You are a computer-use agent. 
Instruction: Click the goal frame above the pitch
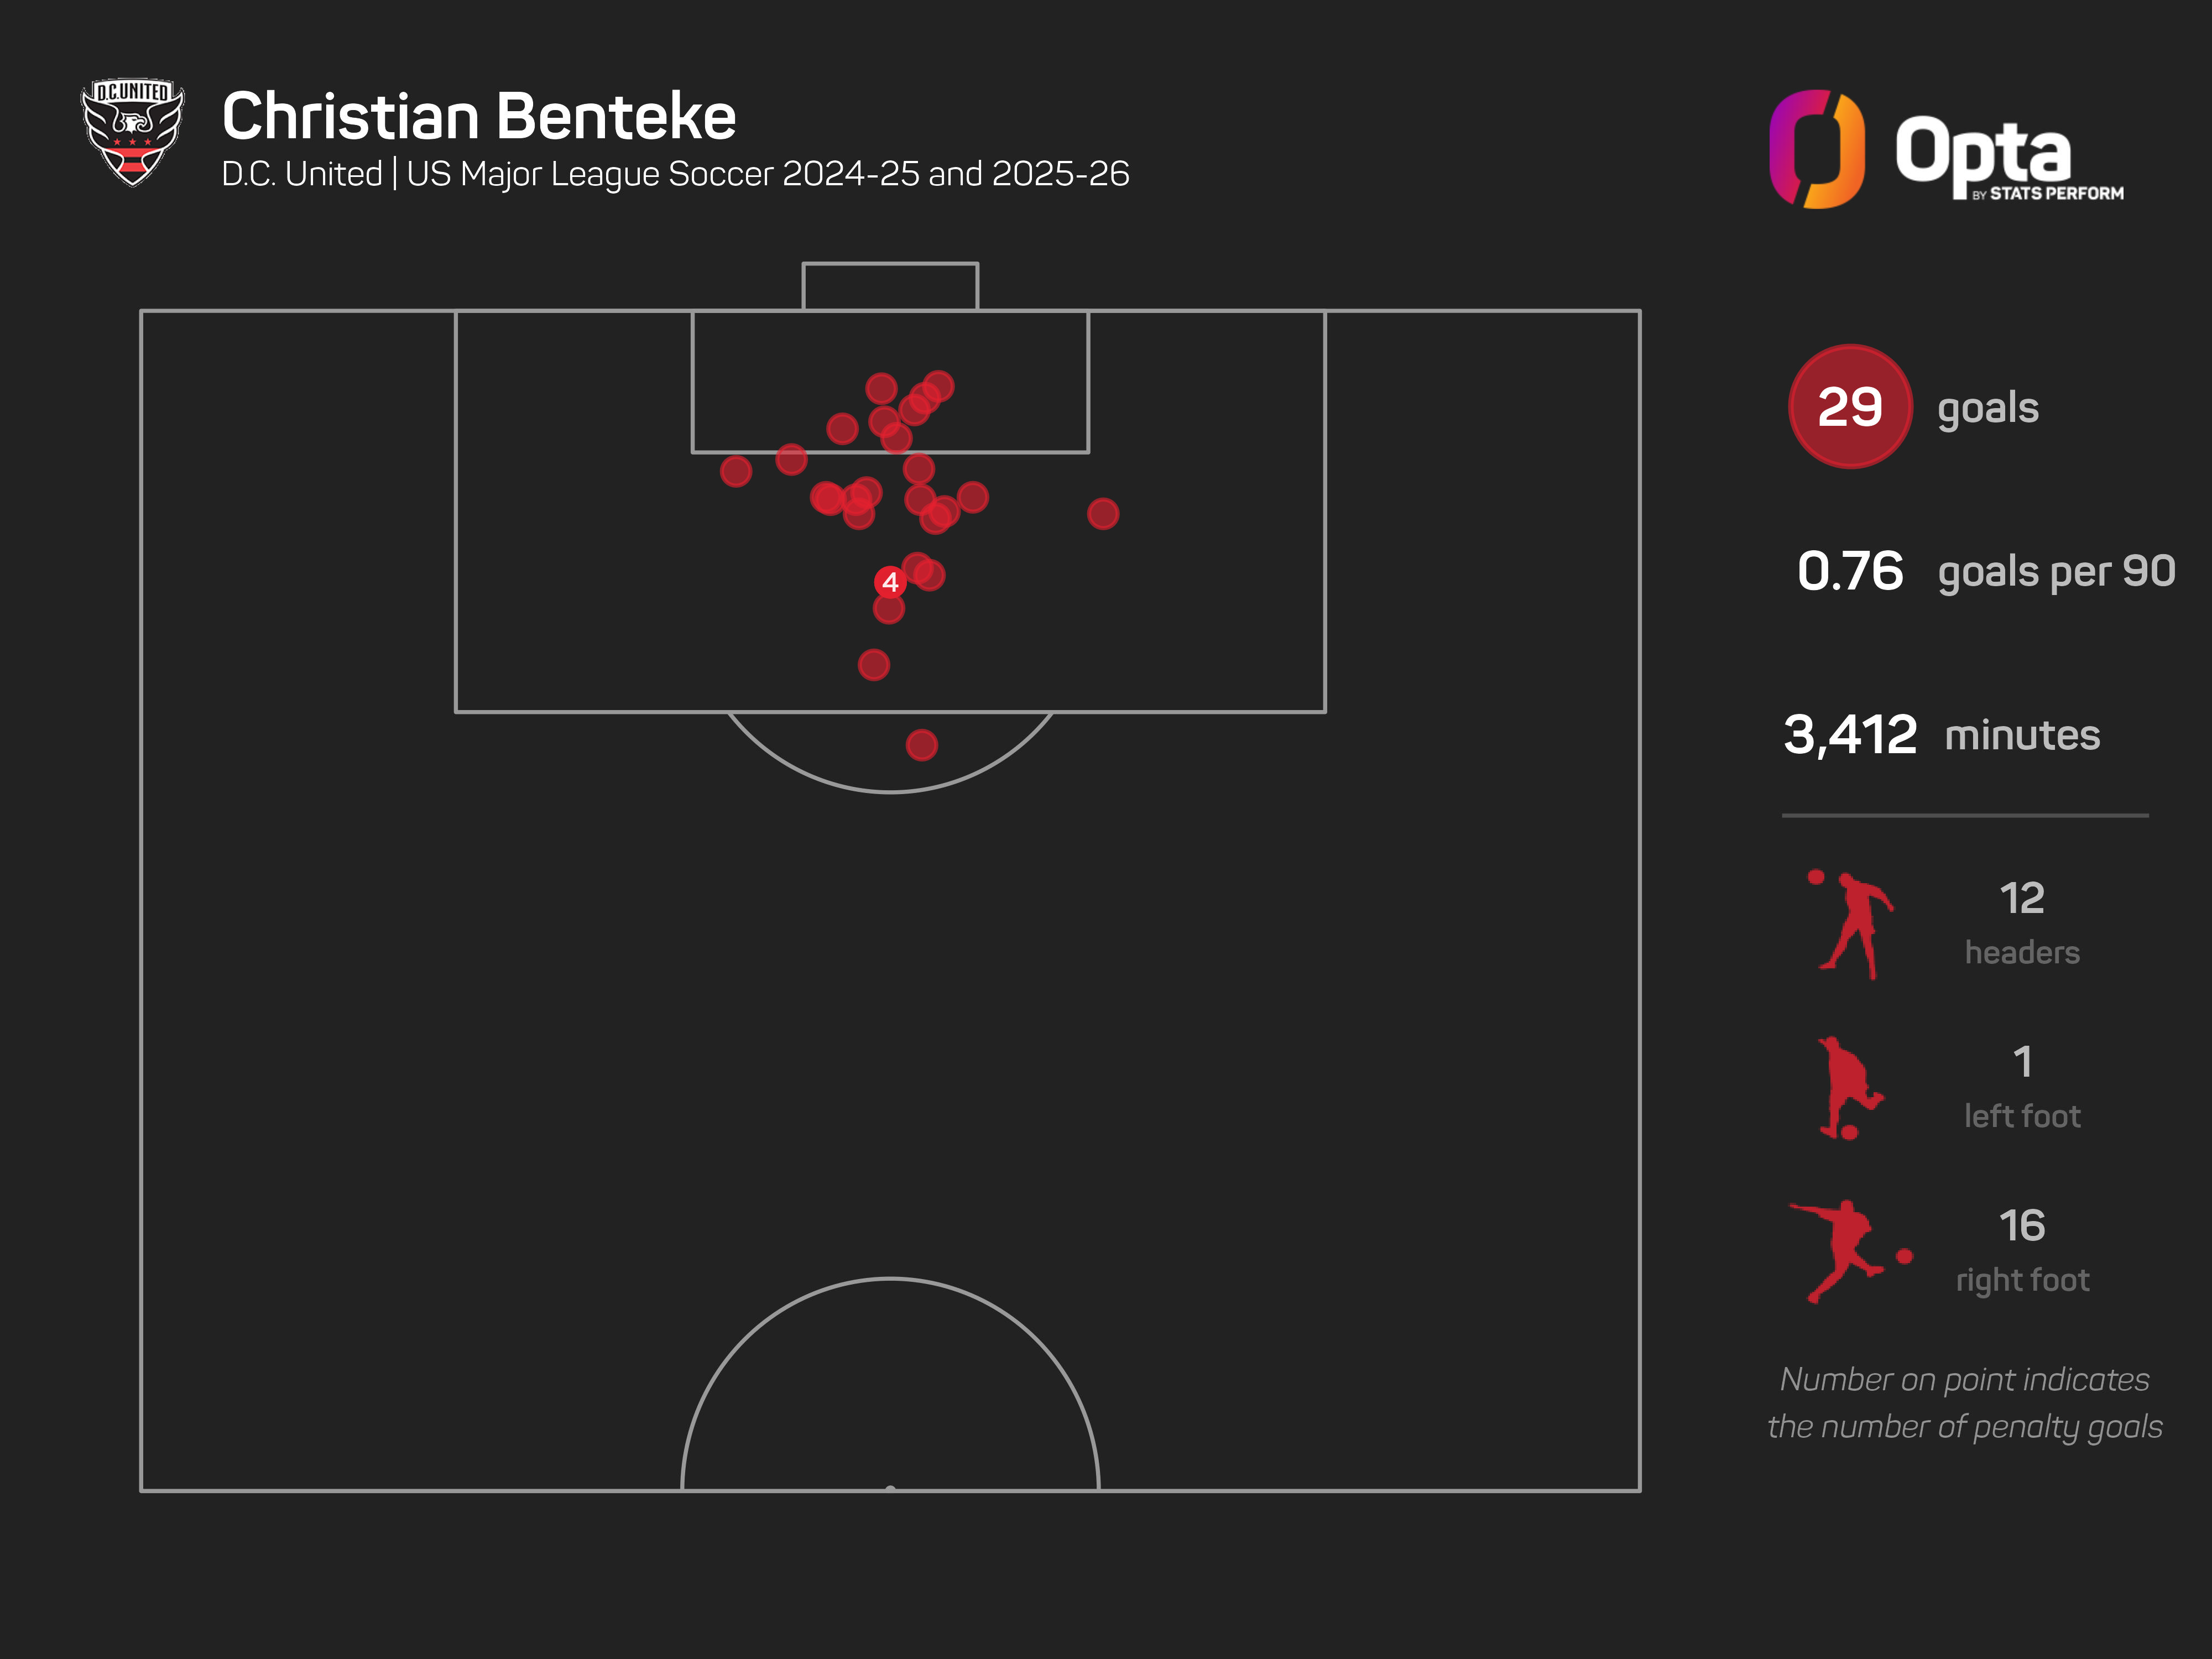pyautogui.click(x=889, y=286)
